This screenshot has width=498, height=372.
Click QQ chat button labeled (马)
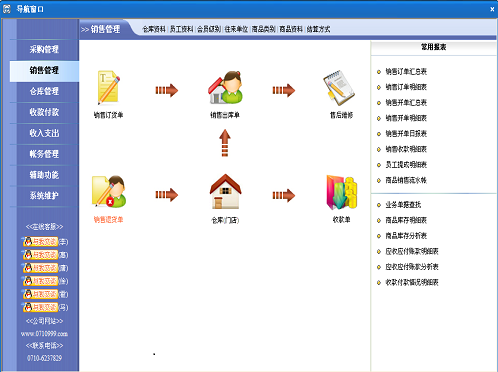click(41, 307)
